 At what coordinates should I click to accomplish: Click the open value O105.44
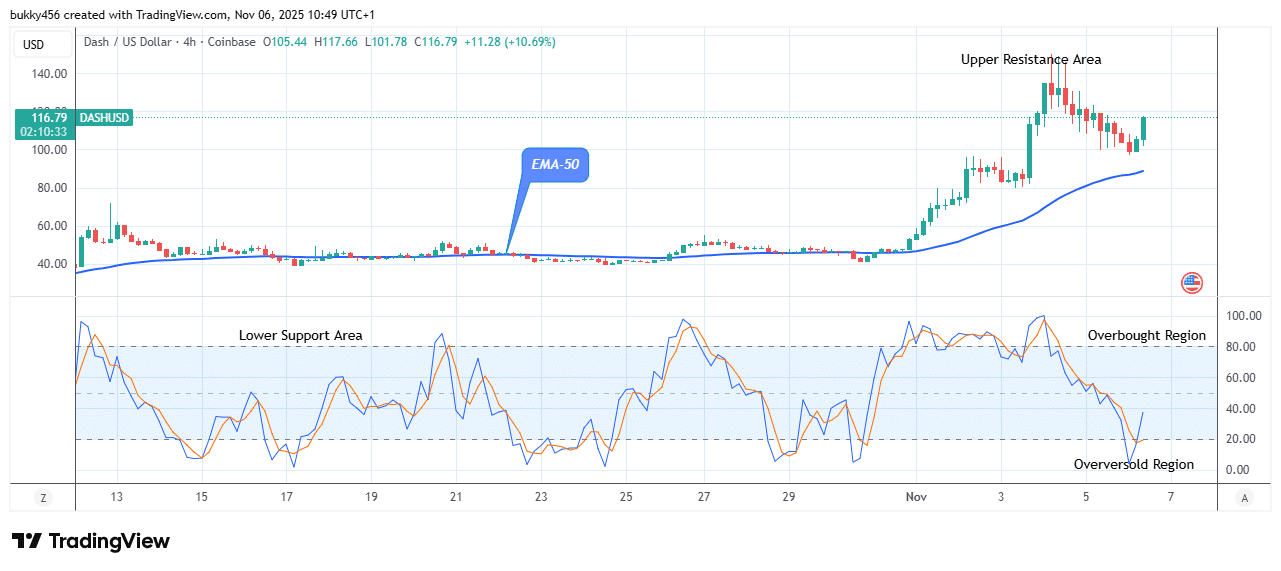point(286,42)
